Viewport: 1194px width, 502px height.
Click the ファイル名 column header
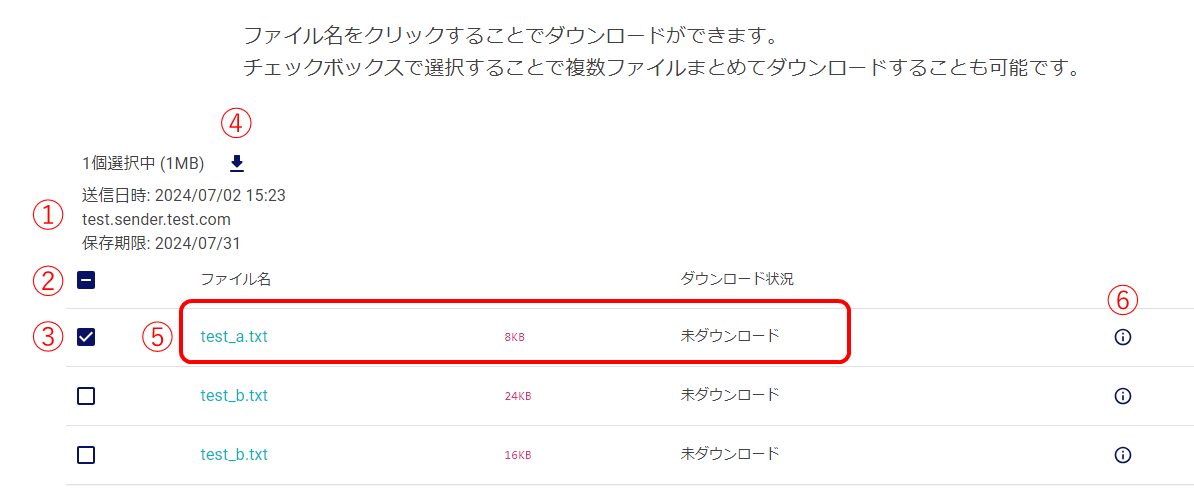(236, 279)
